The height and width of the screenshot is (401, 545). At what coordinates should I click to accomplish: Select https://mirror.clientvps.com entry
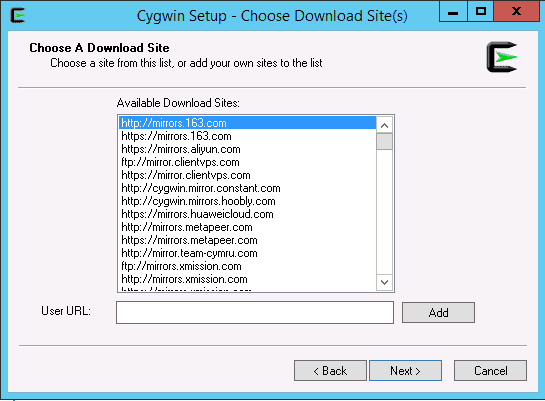[x=247, y=175]
